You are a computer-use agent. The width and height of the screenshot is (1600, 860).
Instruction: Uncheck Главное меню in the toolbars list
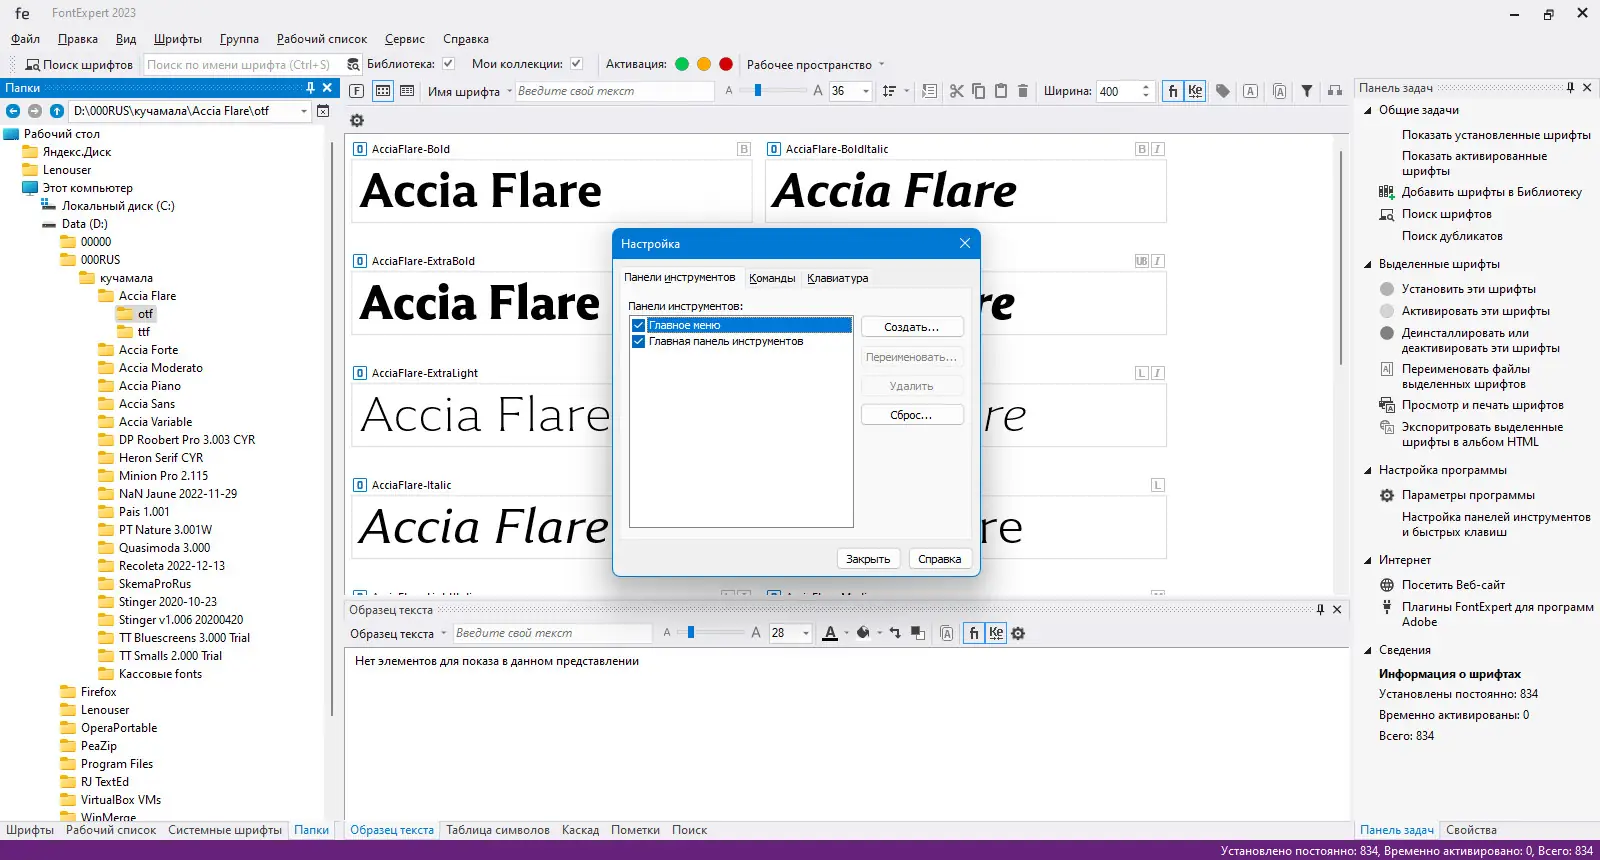tap(638, 325)
